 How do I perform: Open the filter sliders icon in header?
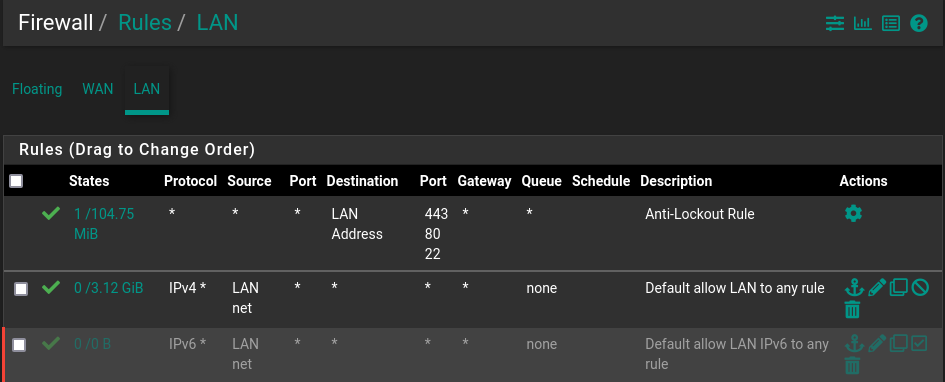(835, 23)
